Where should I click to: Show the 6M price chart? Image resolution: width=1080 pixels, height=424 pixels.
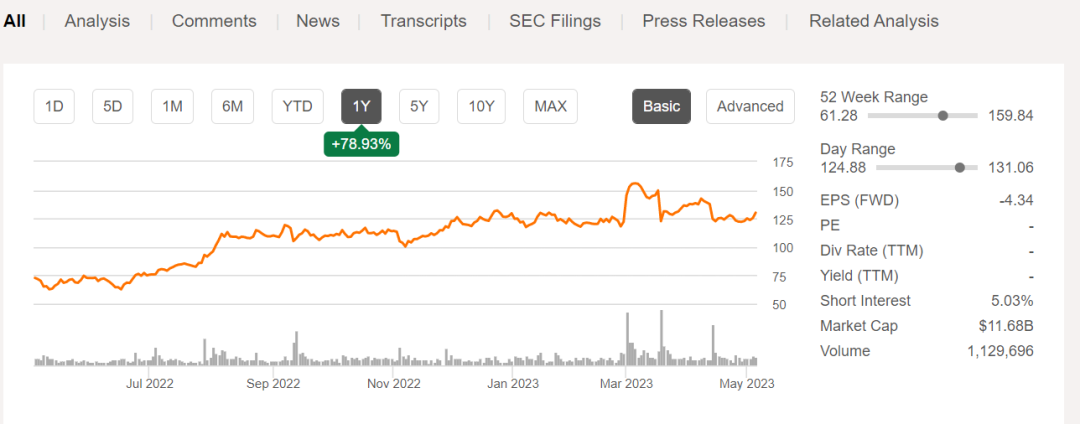tap(232, 106)
